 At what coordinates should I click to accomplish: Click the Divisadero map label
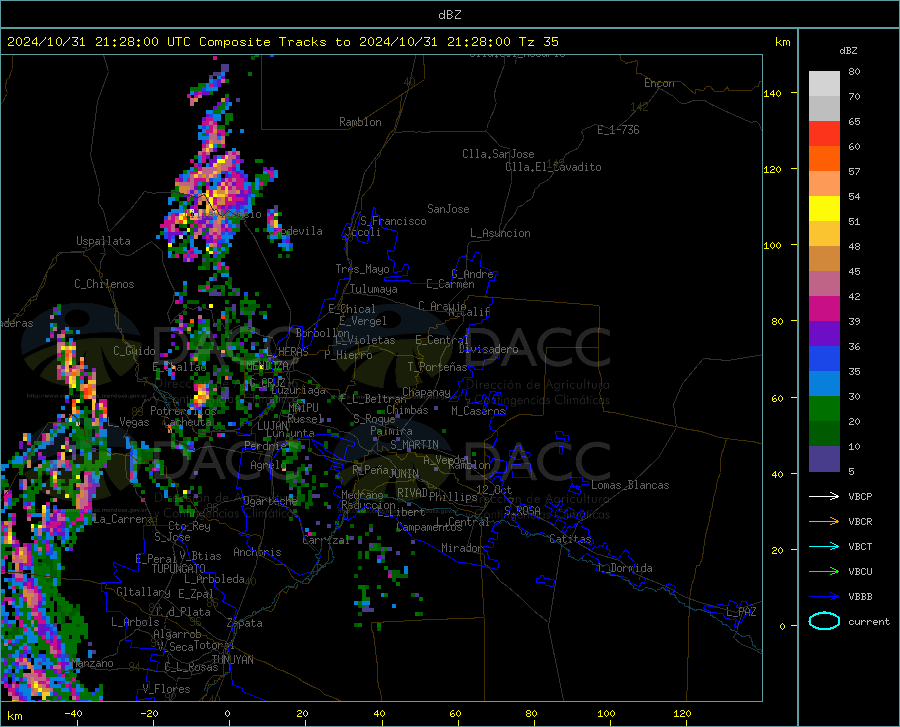coord(488,349)
